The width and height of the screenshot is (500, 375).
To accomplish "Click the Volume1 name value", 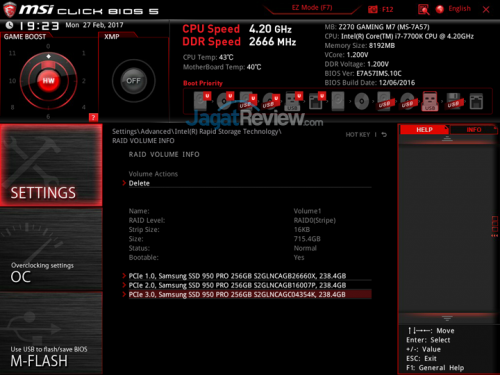I will pyautogui.click(x=307, y=211).
